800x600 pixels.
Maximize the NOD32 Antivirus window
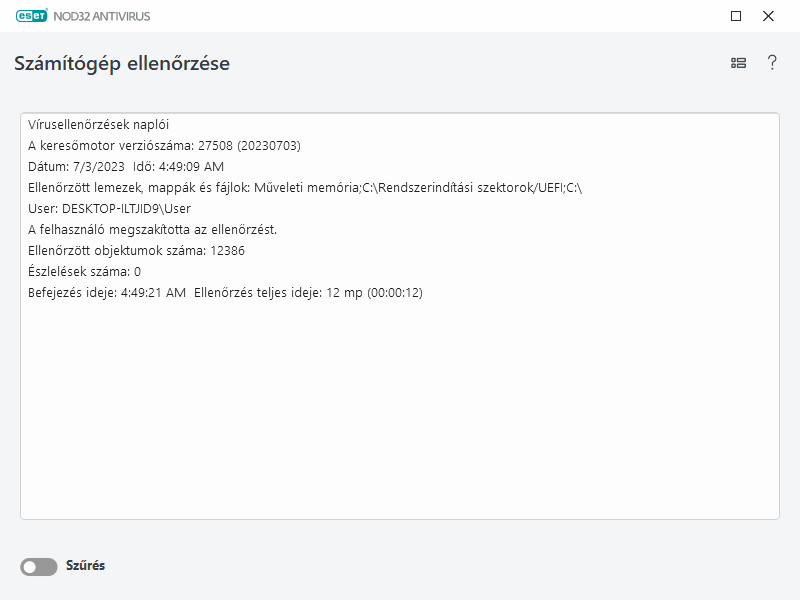(736, 16)
